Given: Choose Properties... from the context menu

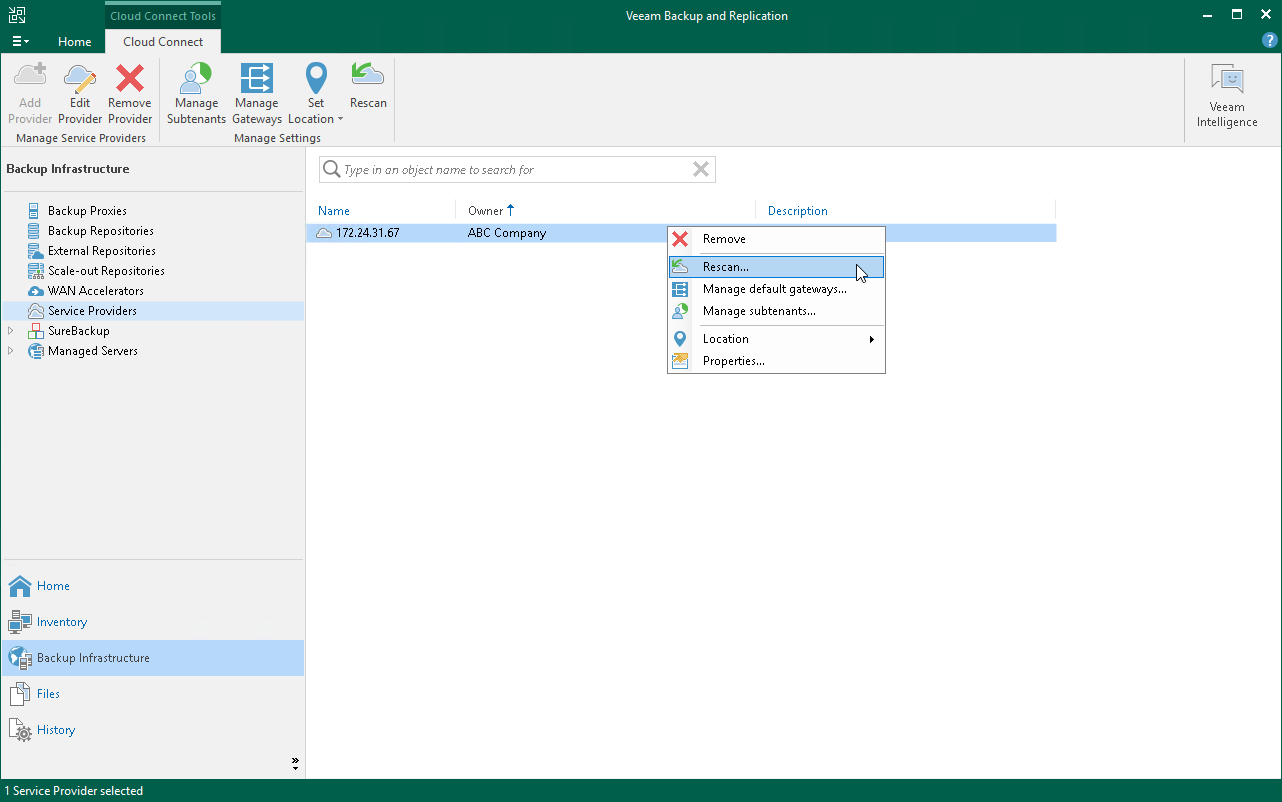Looking at the screenshot, I should click(776, 361).
